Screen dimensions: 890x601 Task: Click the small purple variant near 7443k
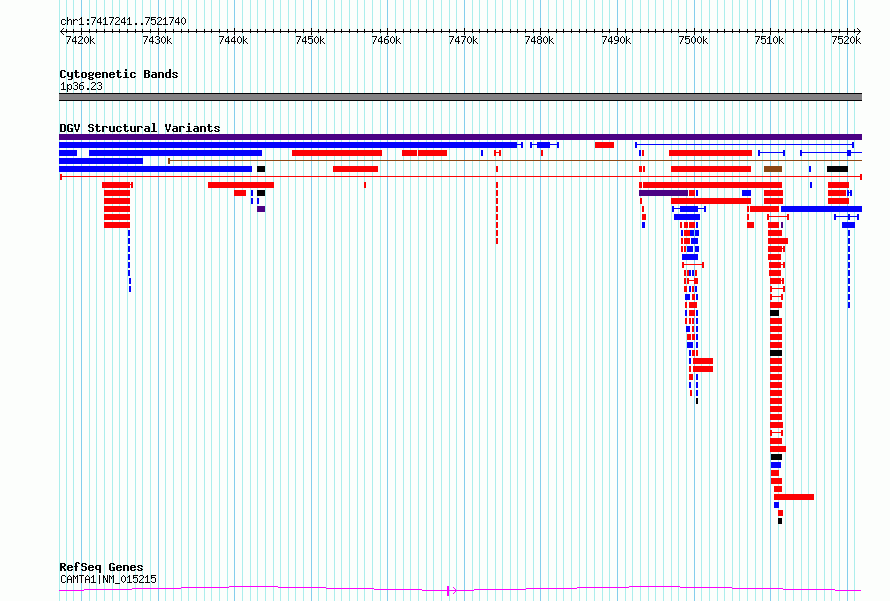pos(261,209)
